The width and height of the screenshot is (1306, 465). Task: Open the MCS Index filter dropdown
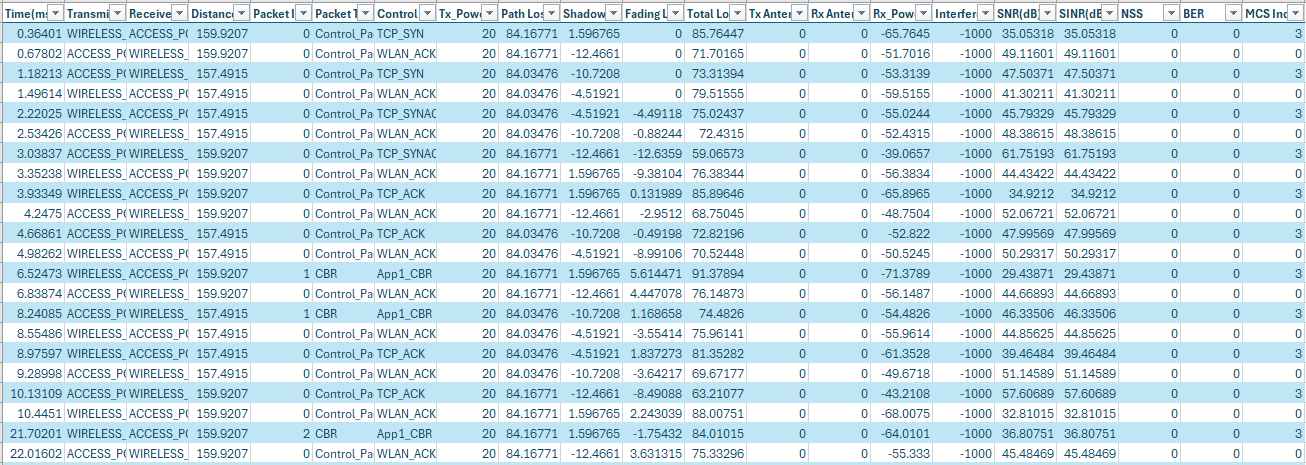(1294, 13)
